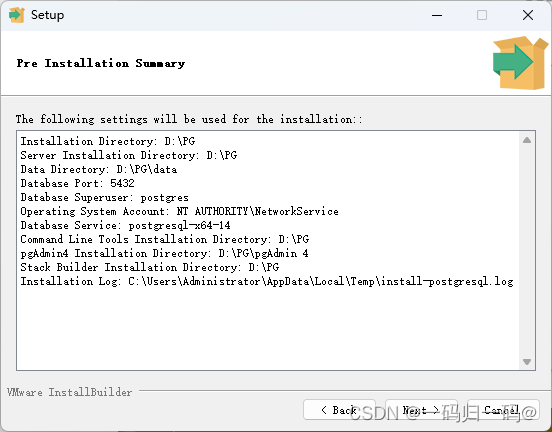Image resolution: width=552 pixels, height=432 pixels.
Task: Click the pgAdmin4 Installation Directory line
Action: point(165,253)
